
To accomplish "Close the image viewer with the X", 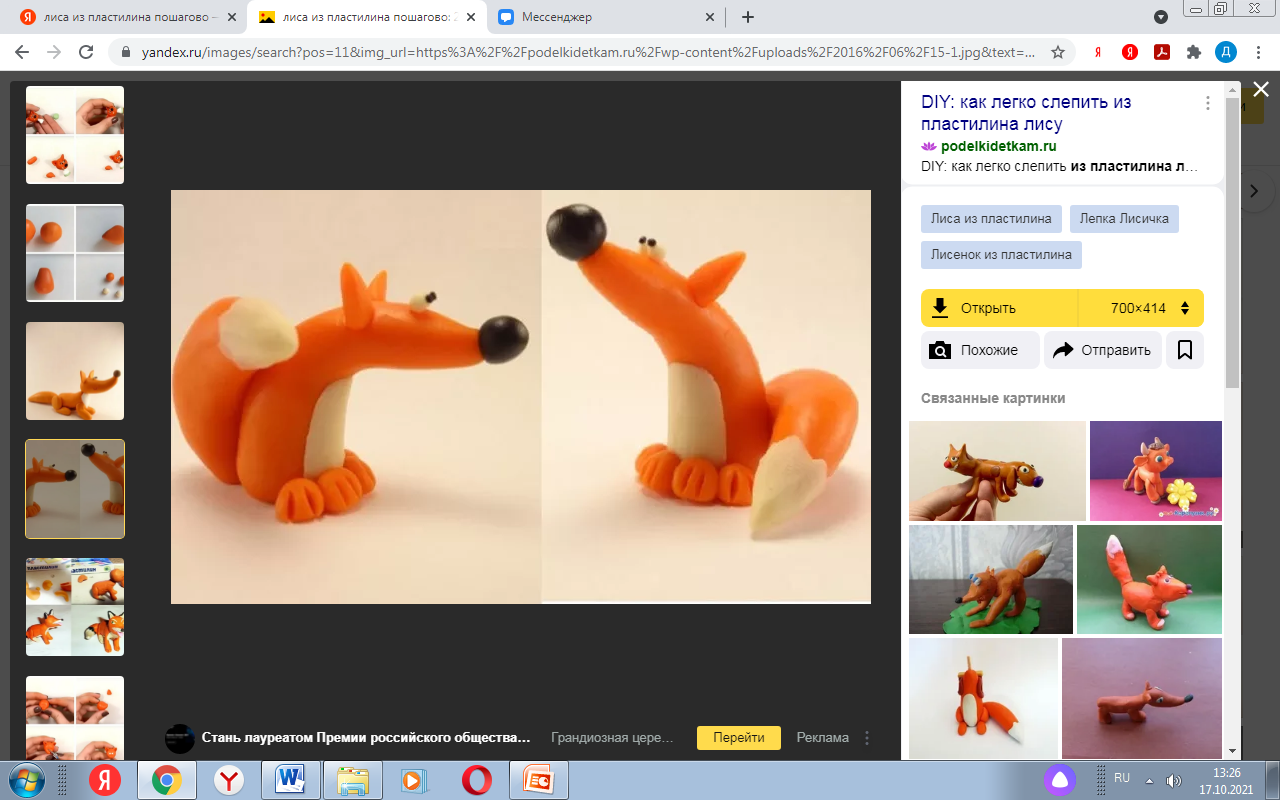I will tap(1261, 90).
